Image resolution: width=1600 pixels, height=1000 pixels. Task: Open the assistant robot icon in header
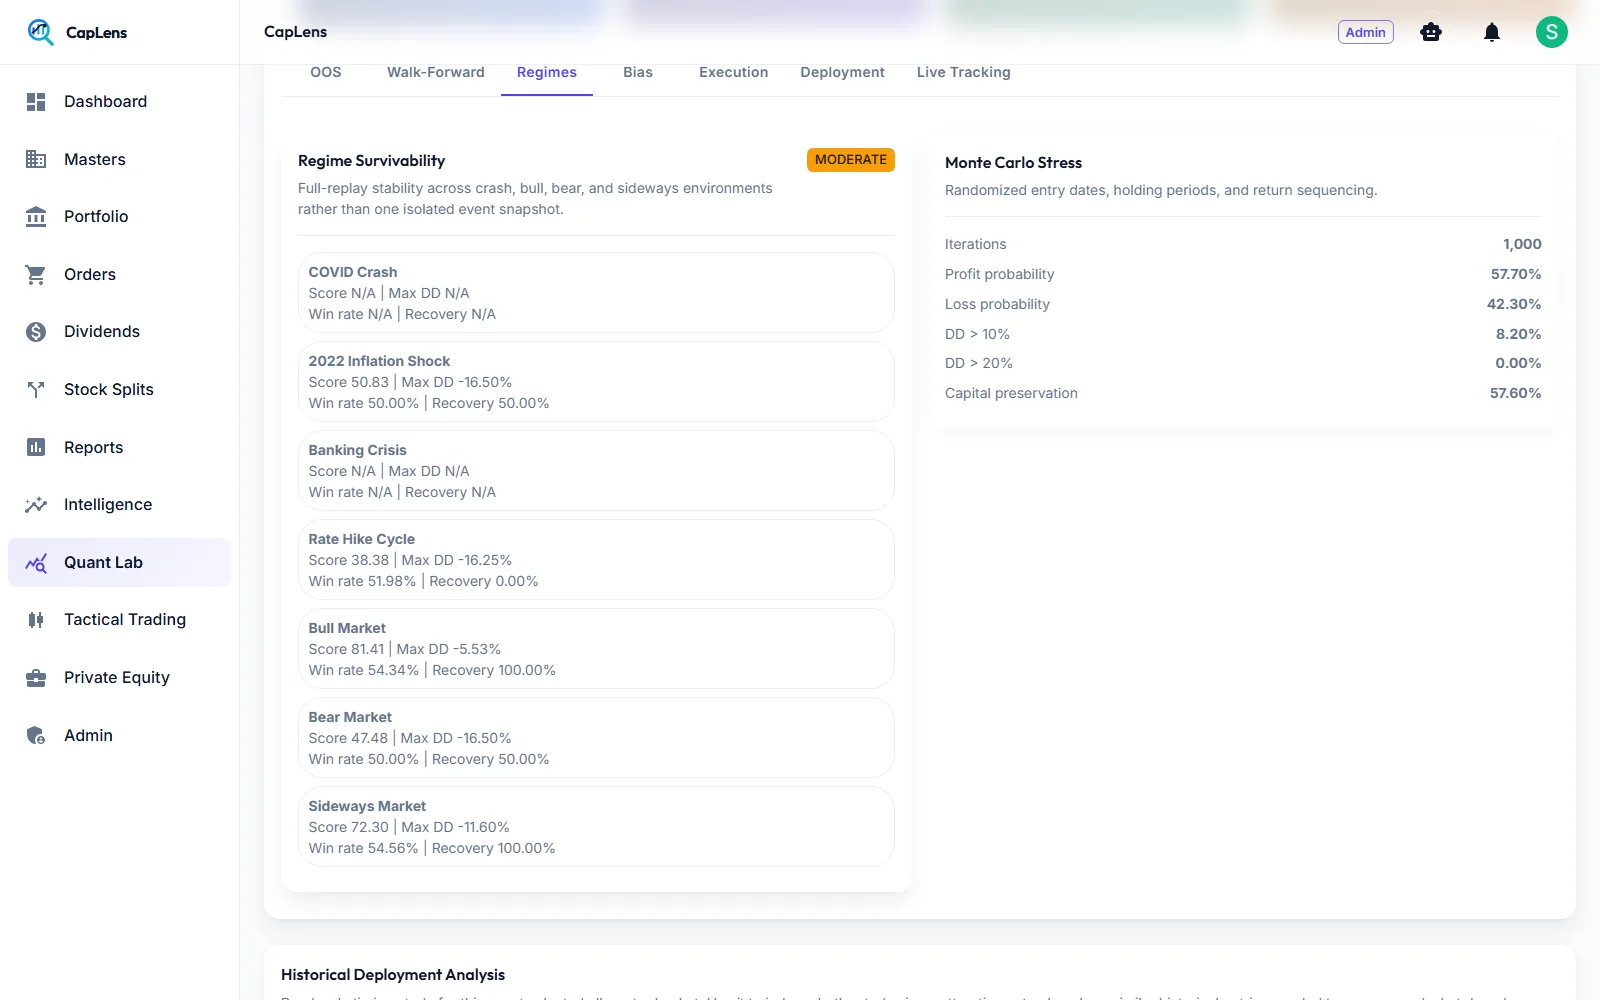click(x=1431, y=32)
